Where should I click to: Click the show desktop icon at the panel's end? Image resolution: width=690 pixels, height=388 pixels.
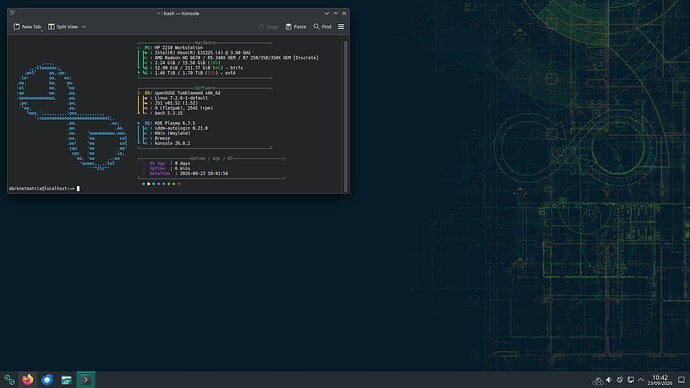click(681, 380)
